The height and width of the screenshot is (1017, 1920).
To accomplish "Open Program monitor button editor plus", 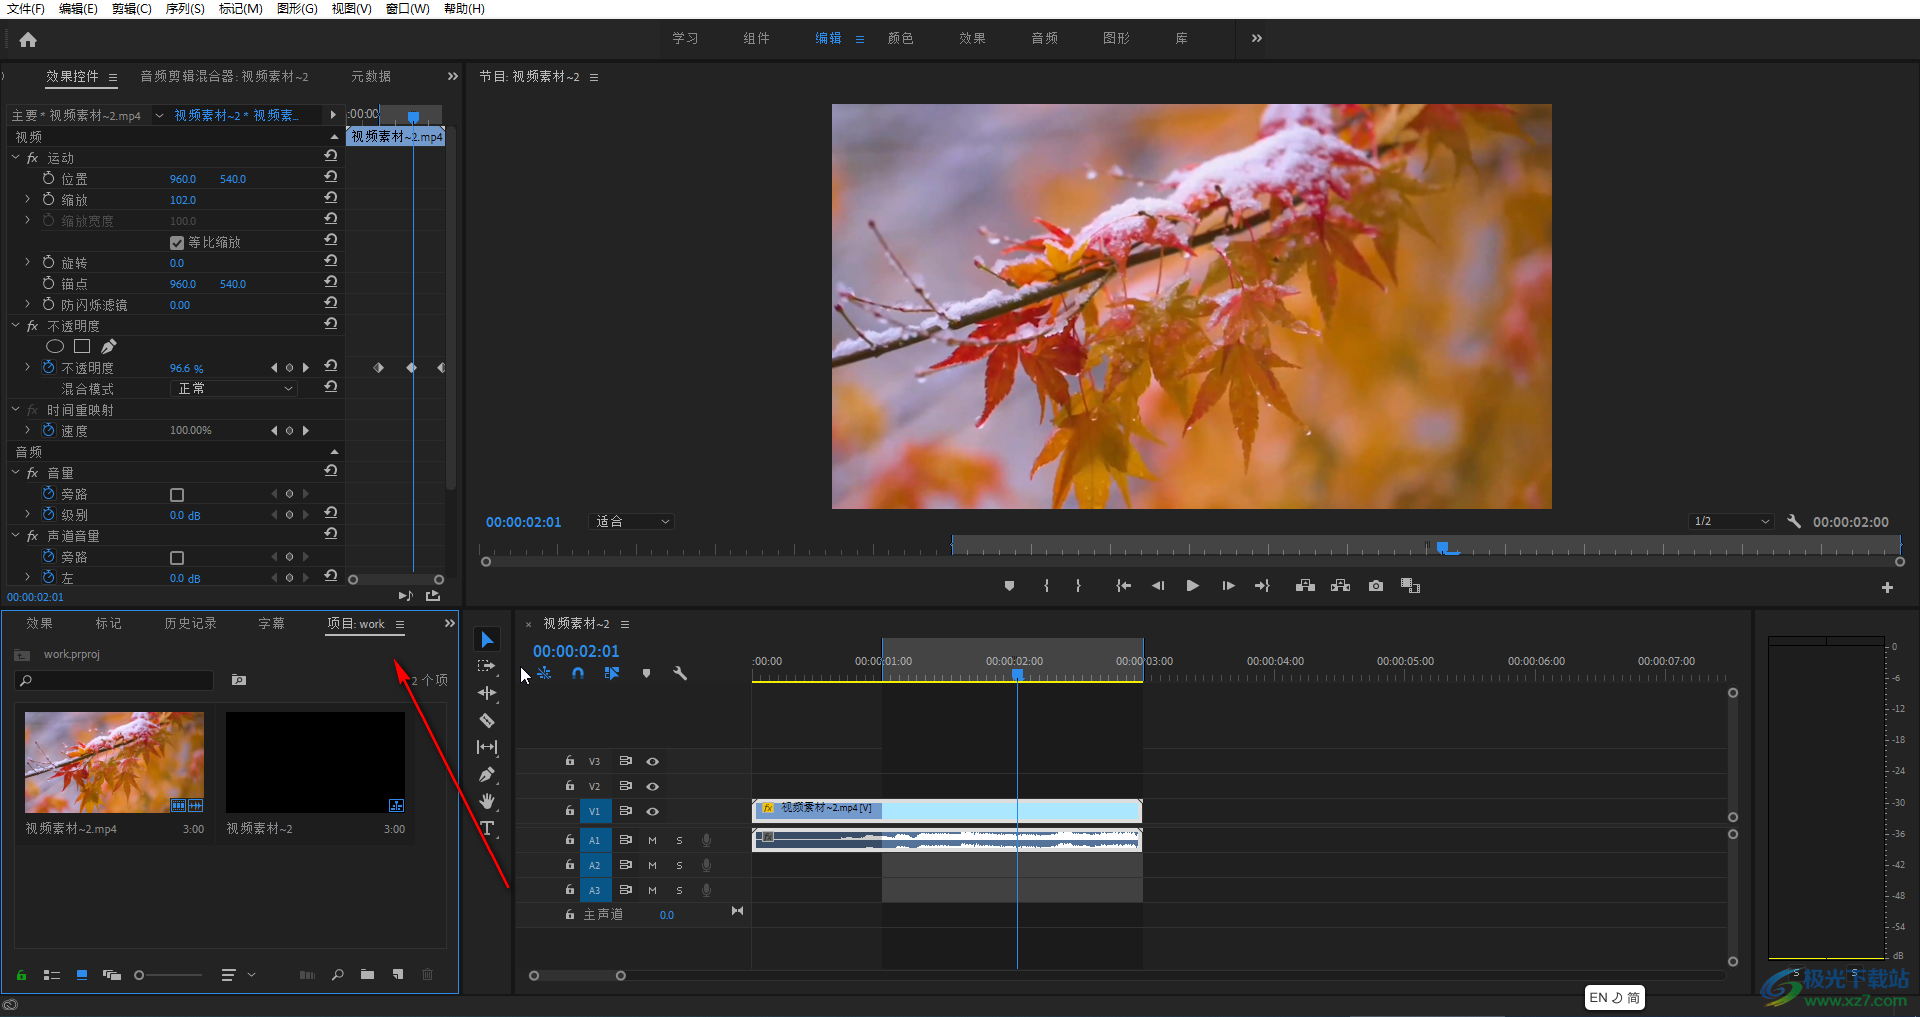I will (1887, 588).
